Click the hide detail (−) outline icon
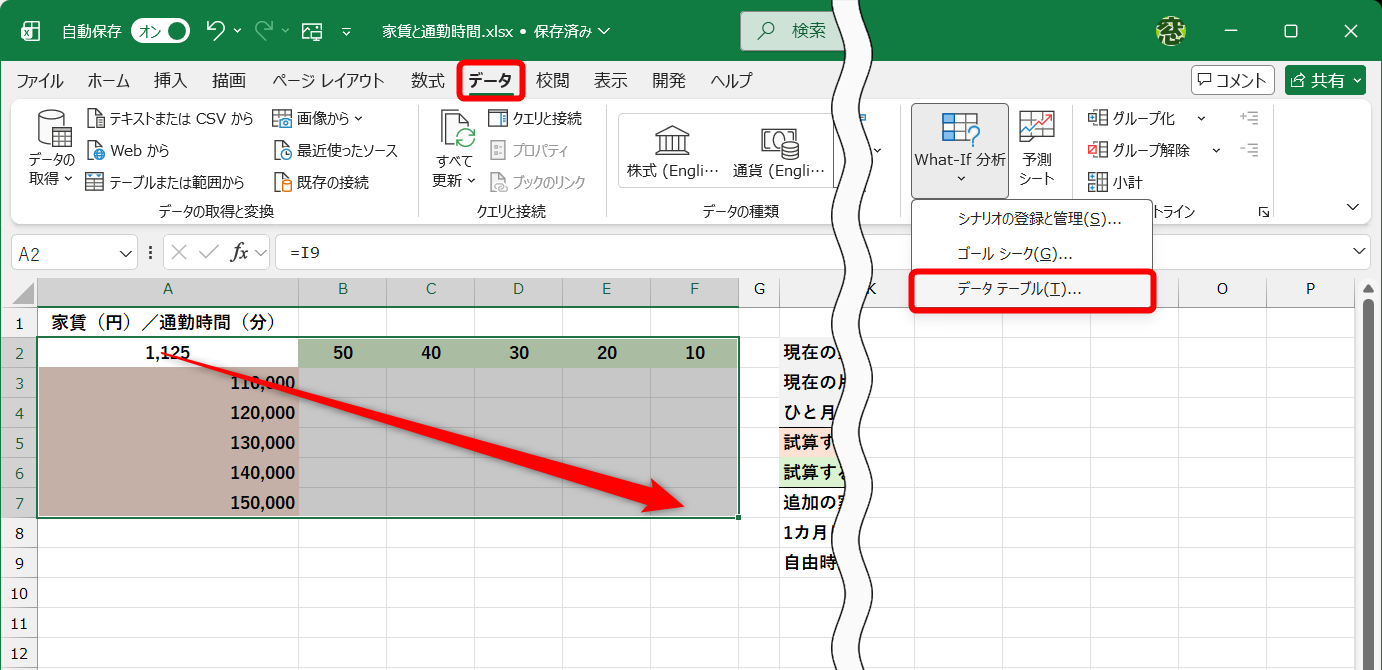 [x=1249, y=150]
